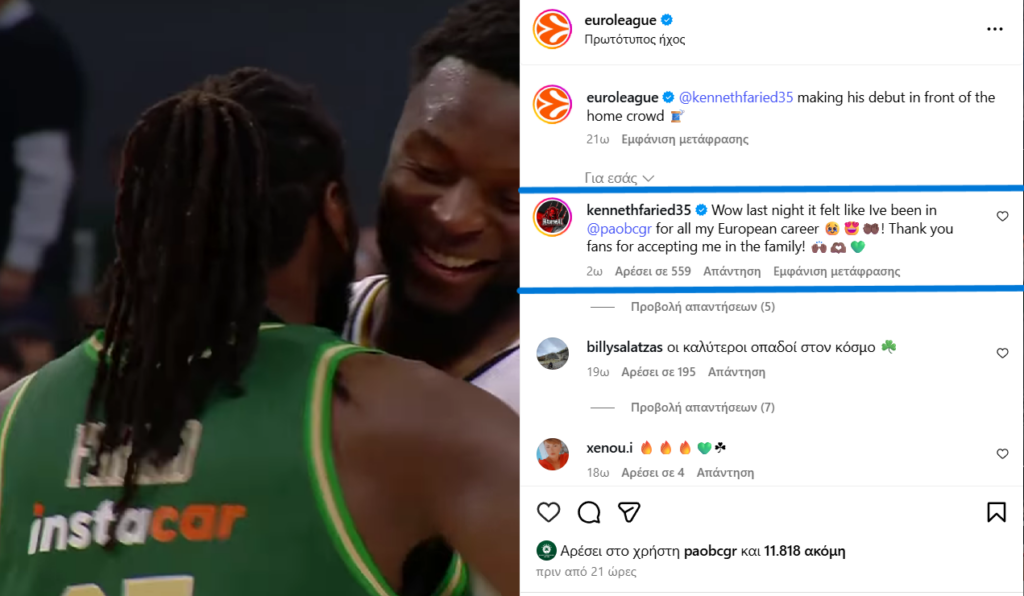The image size is (1024, 596).
Task: Open the comment bubble icon
Action: click(x=589, y=512)
